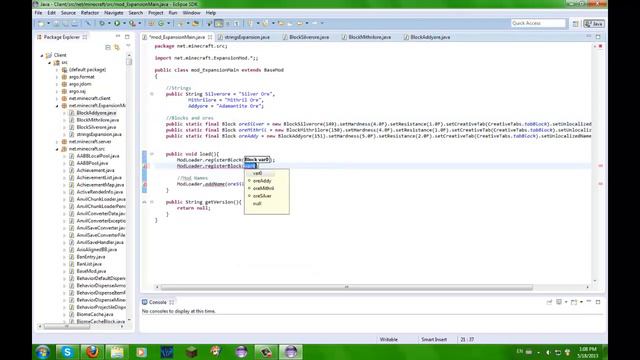Click the Last Edit Location icon

[281, 24]
